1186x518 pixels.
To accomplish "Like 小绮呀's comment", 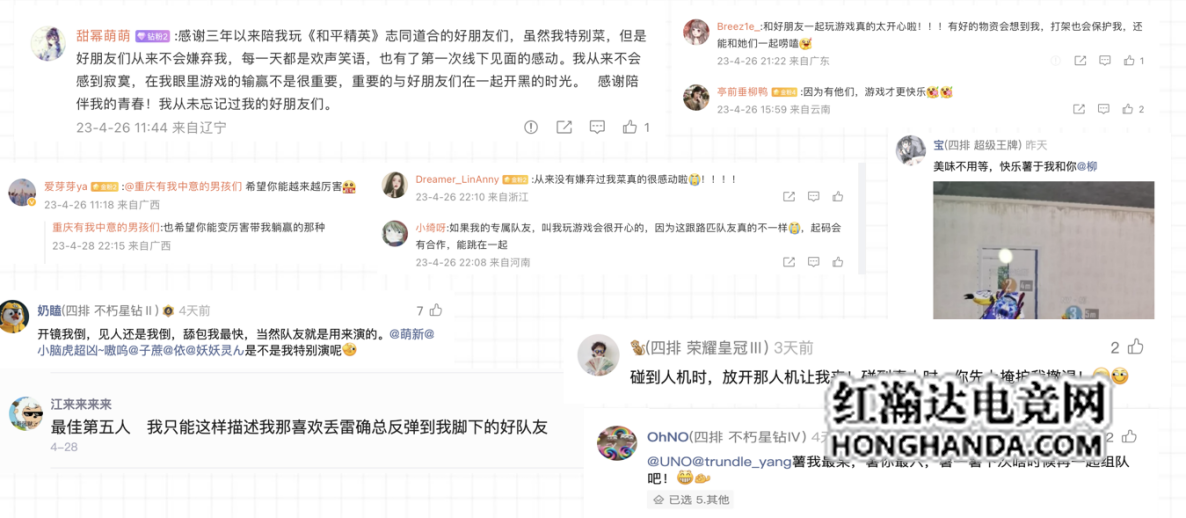I will (837, 262).
